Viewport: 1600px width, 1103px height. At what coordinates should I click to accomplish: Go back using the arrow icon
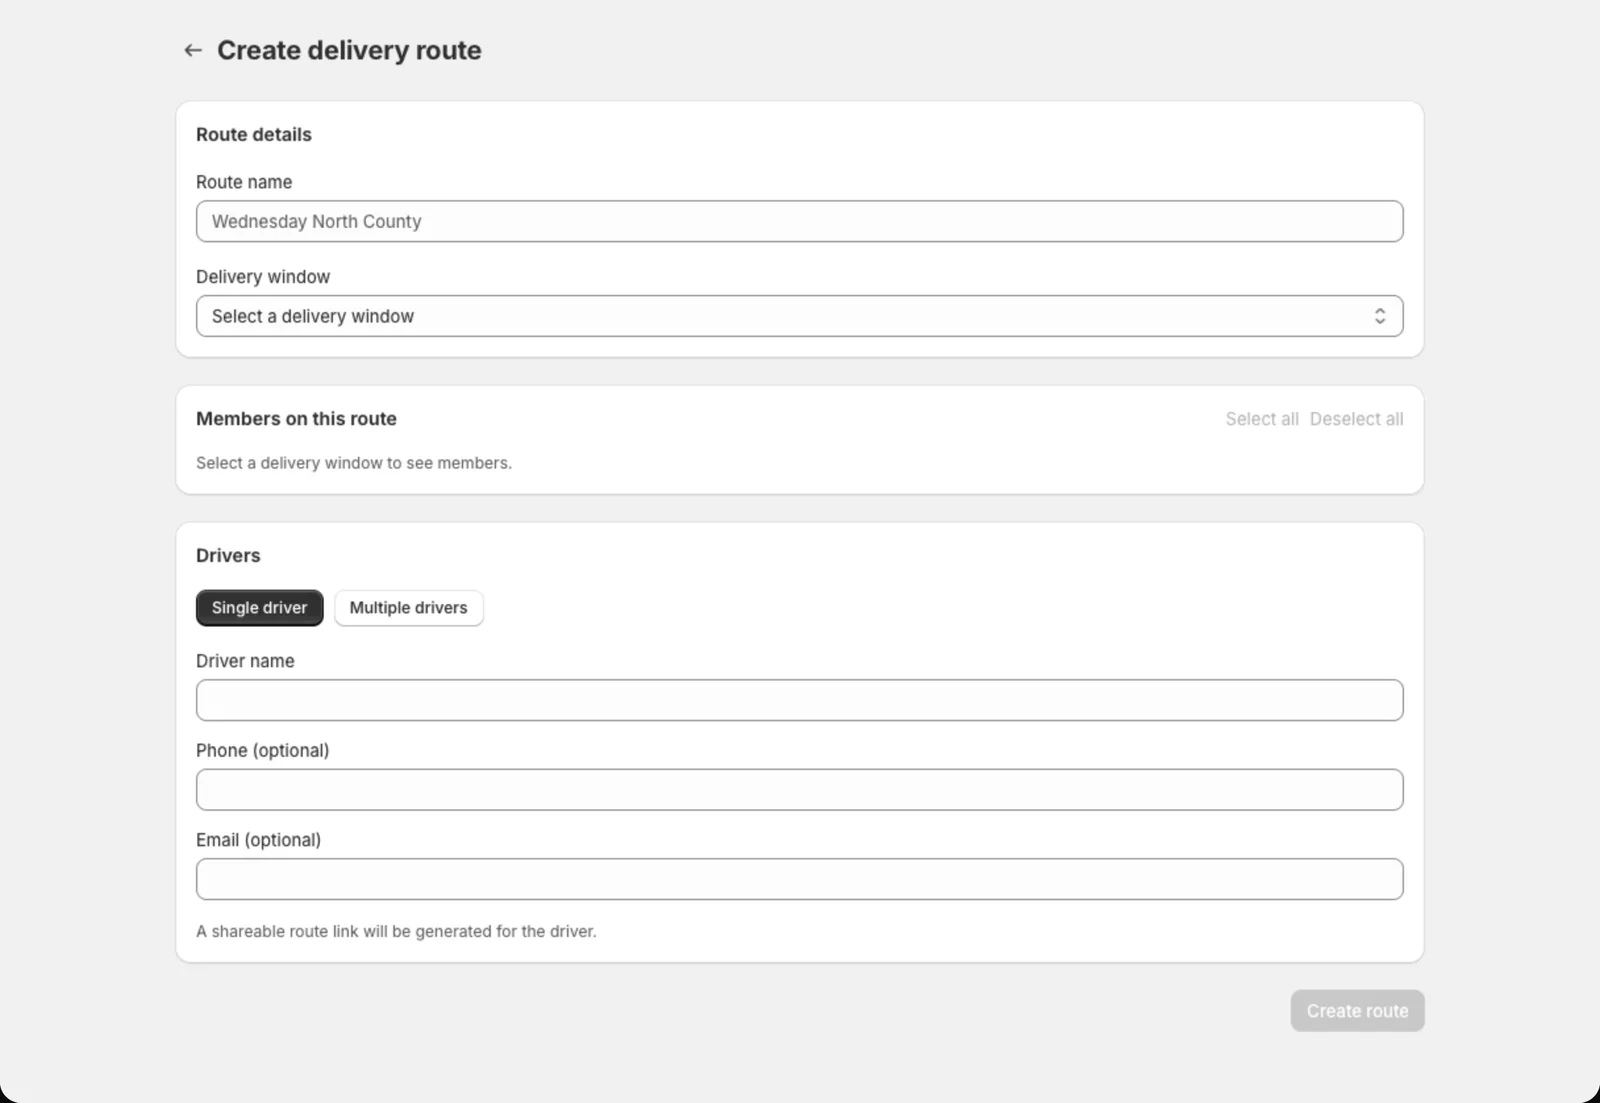(193, 50)
